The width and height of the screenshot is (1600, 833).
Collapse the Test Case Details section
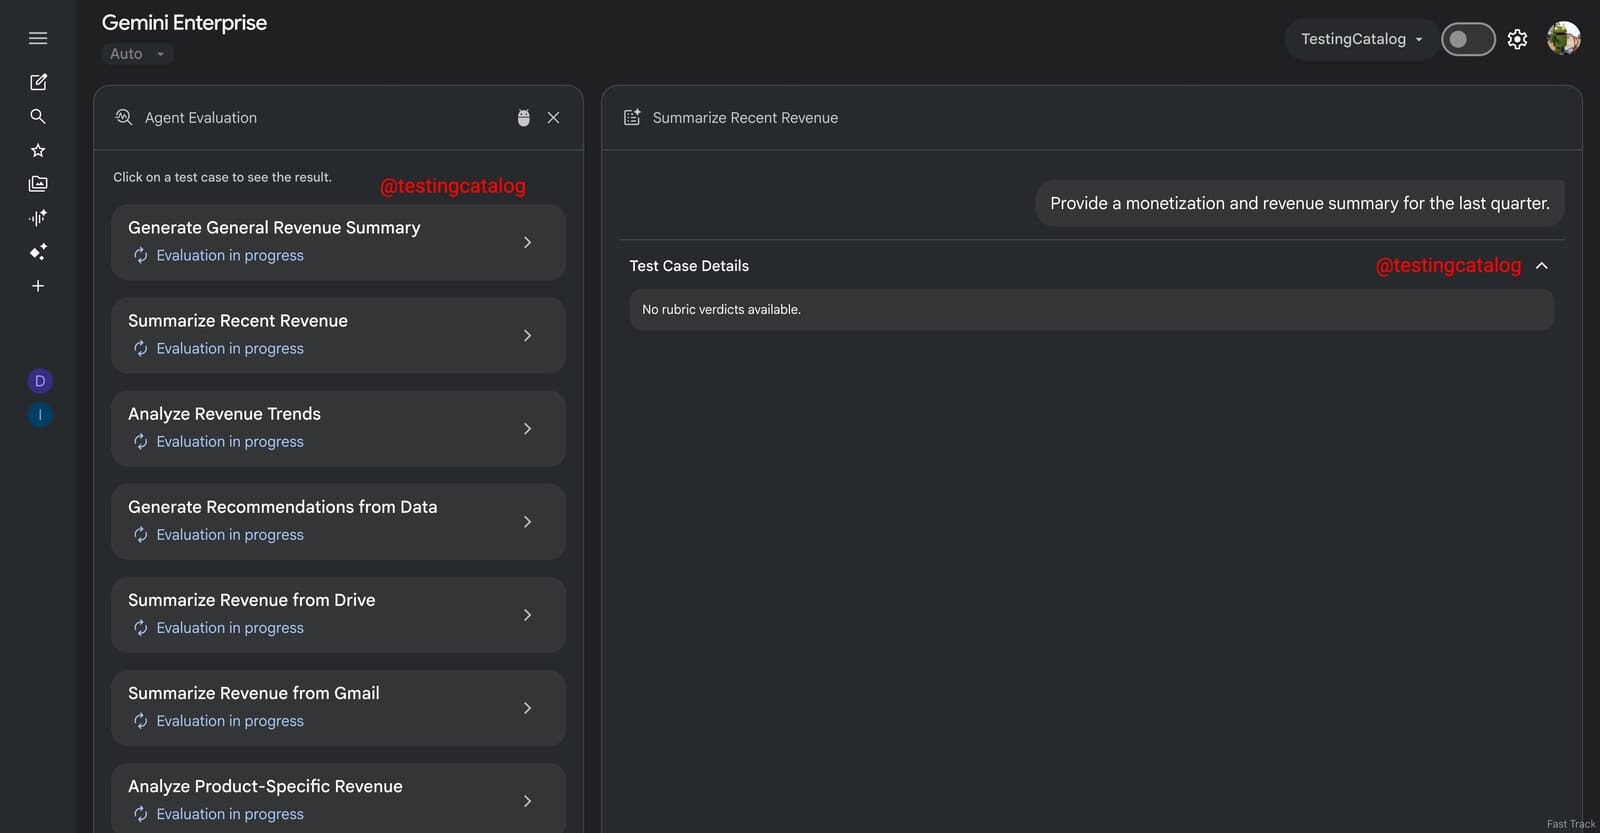click(x=1541, y=266)
